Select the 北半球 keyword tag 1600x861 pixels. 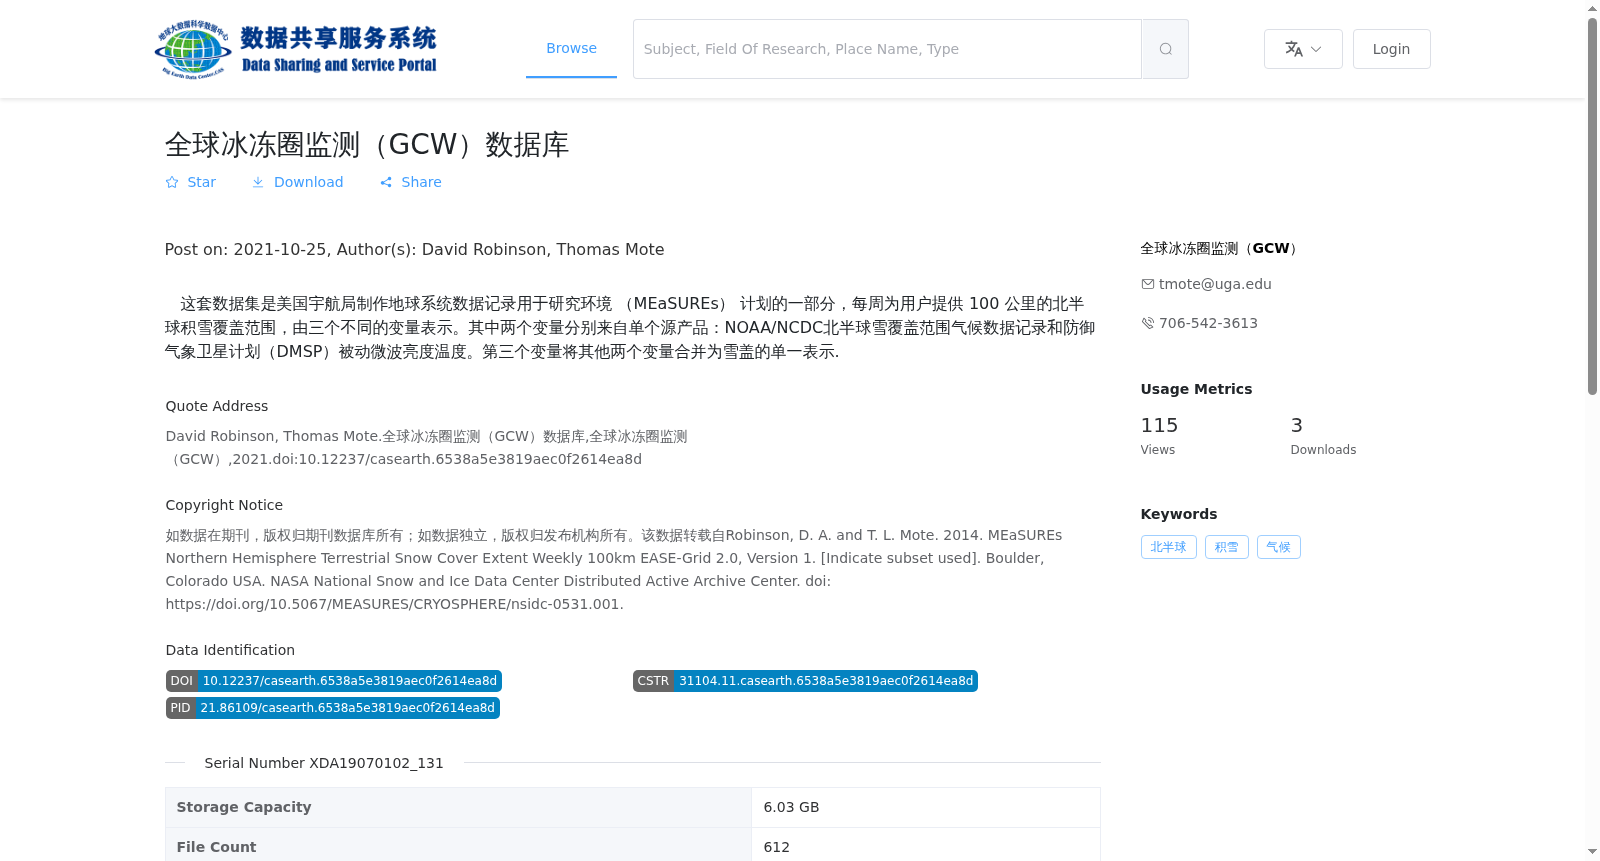pos(1168,547)
